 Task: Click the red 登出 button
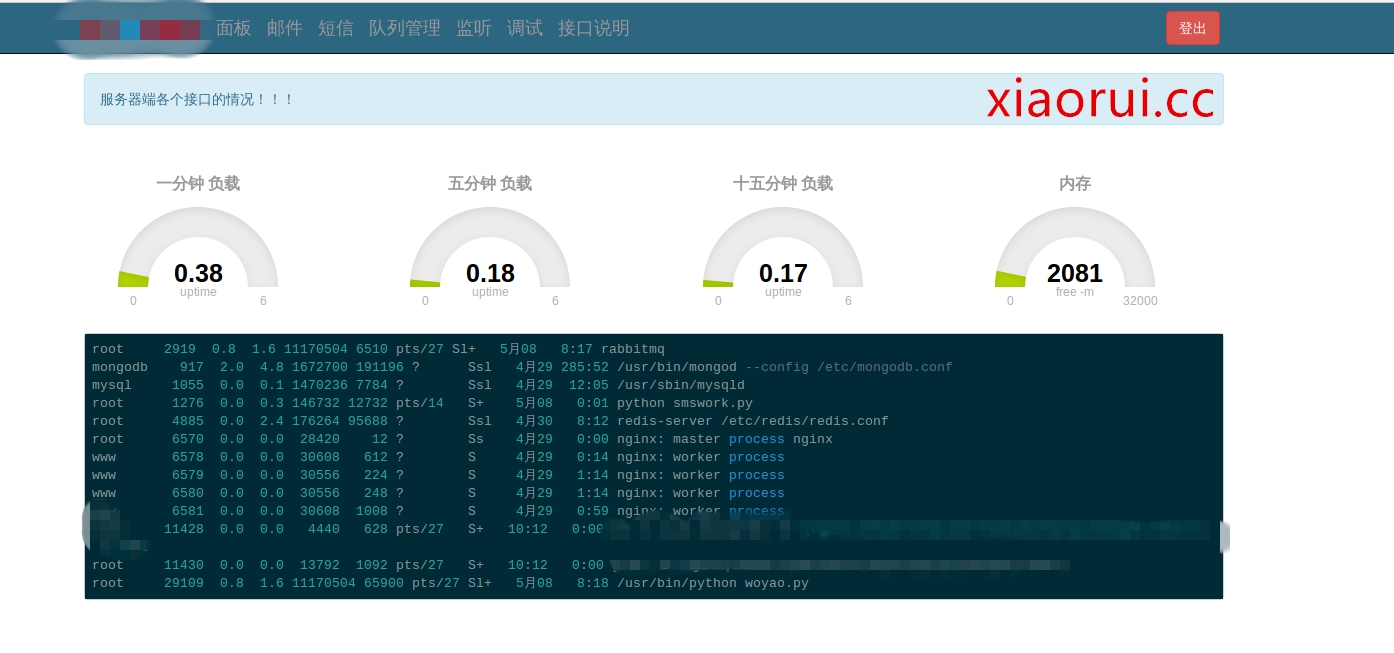[1192, 28]
